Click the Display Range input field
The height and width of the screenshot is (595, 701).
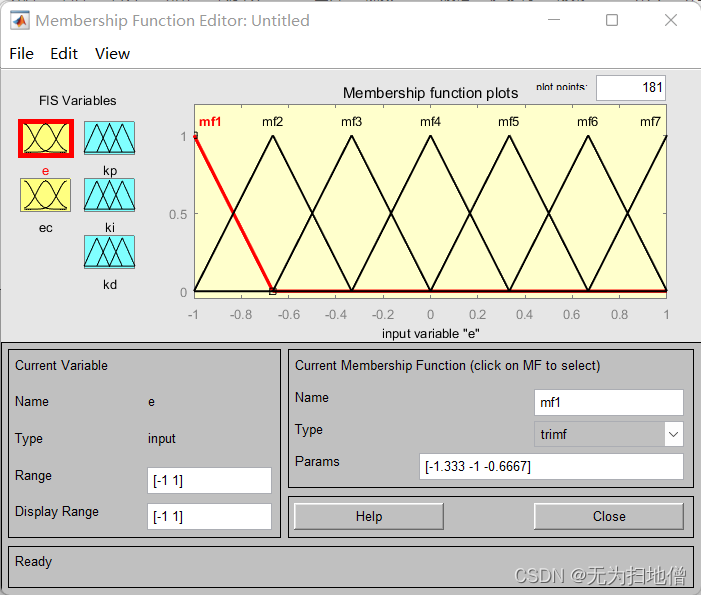click(209, 516)
